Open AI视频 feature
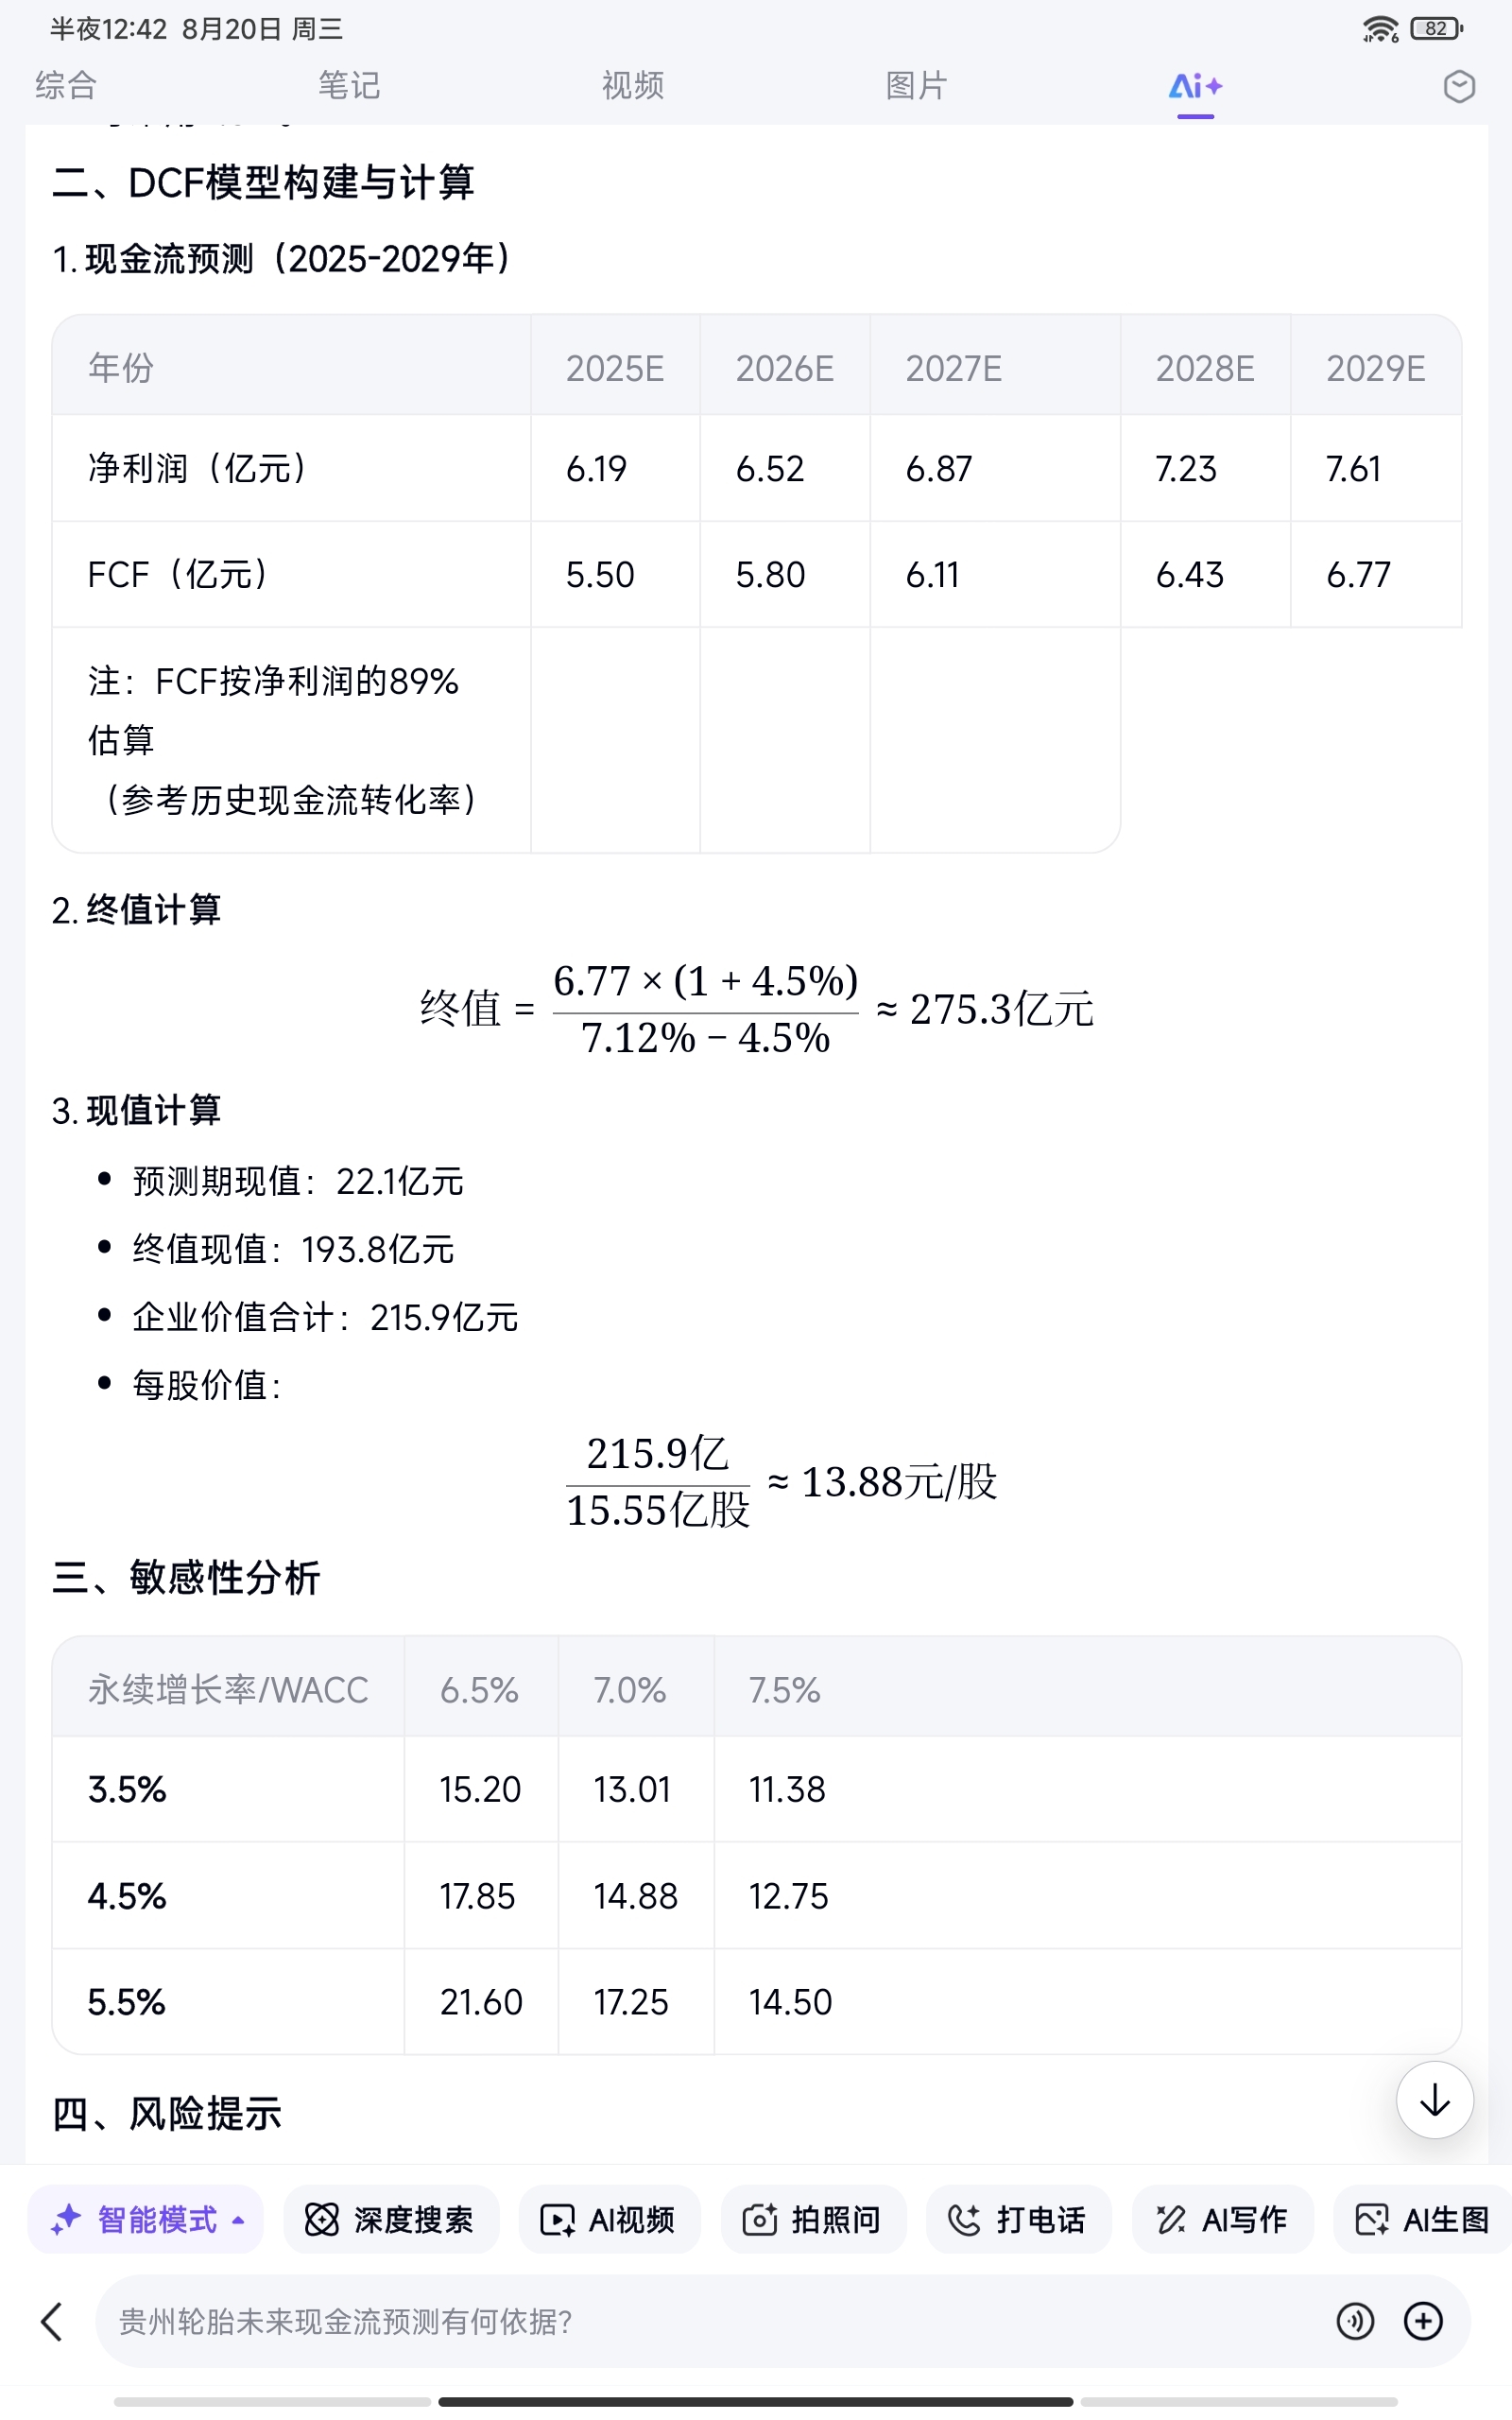This screenshot has width=1512, height=2420. point(609,2220)
